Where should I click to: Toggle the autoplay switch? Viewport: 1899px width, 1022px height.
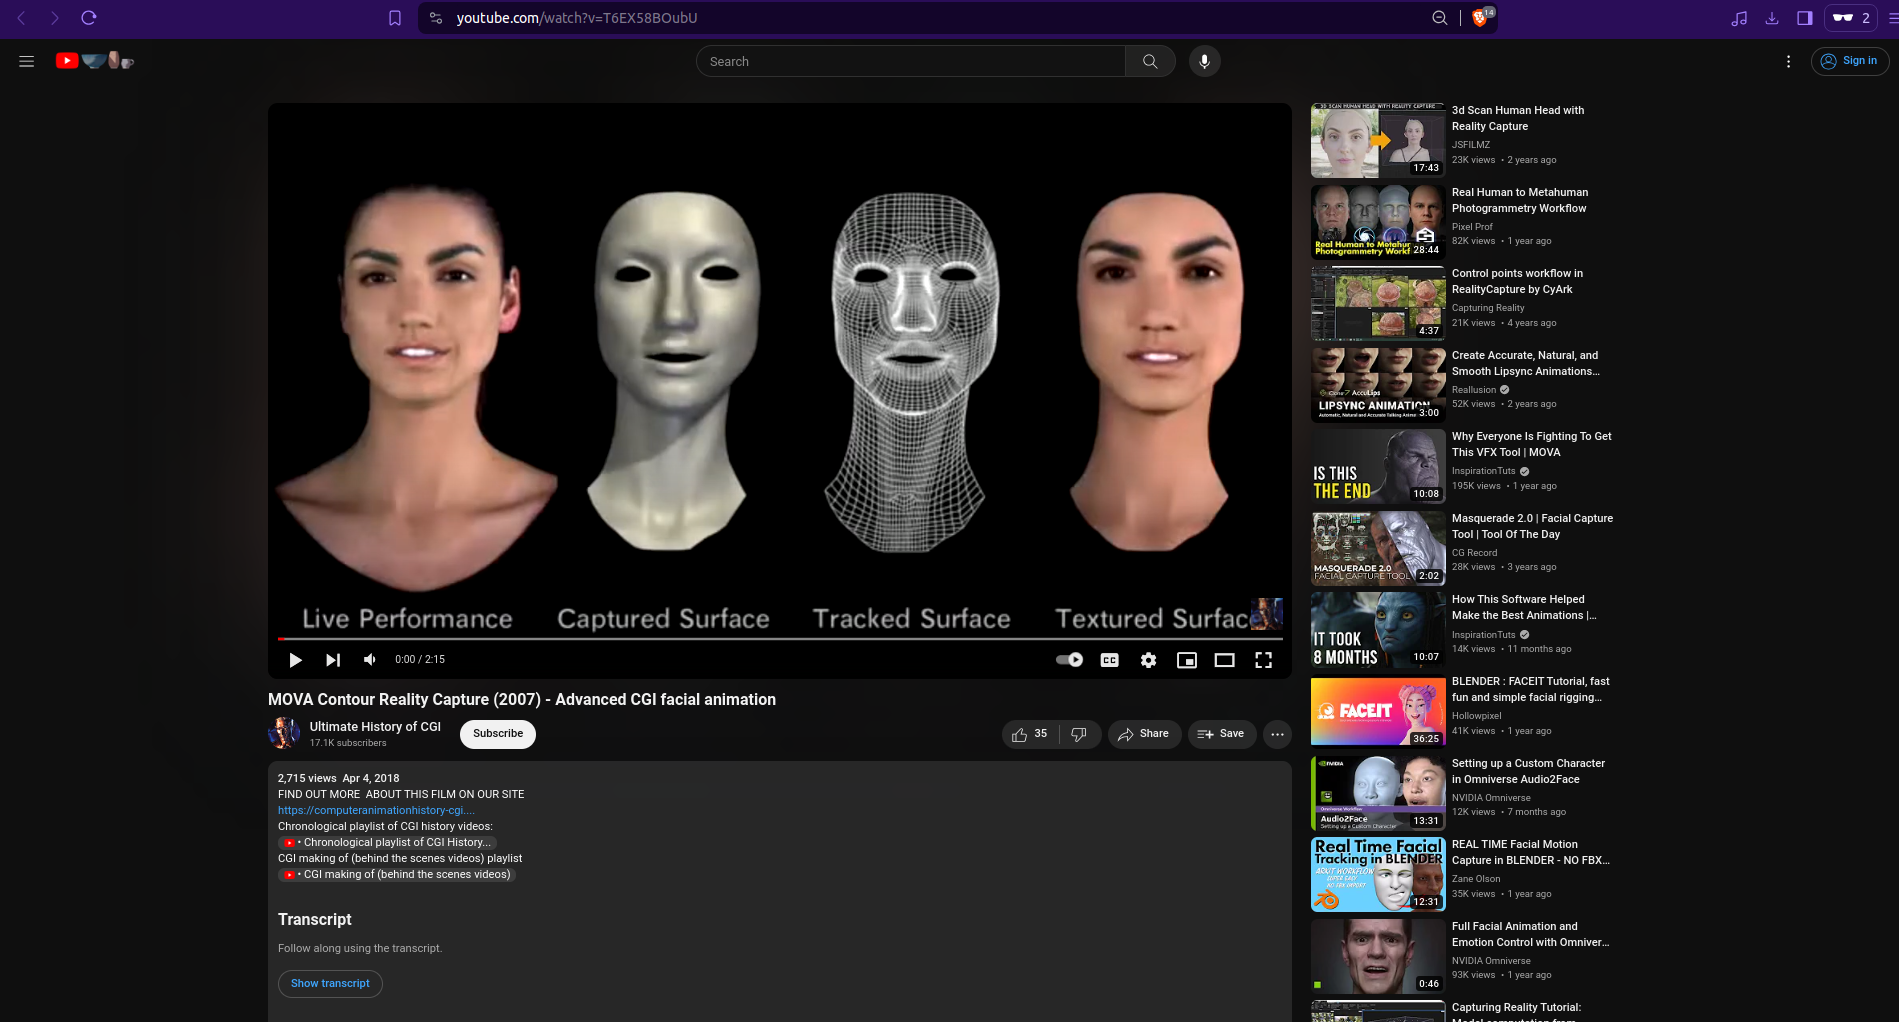[x=1070, y=660]
